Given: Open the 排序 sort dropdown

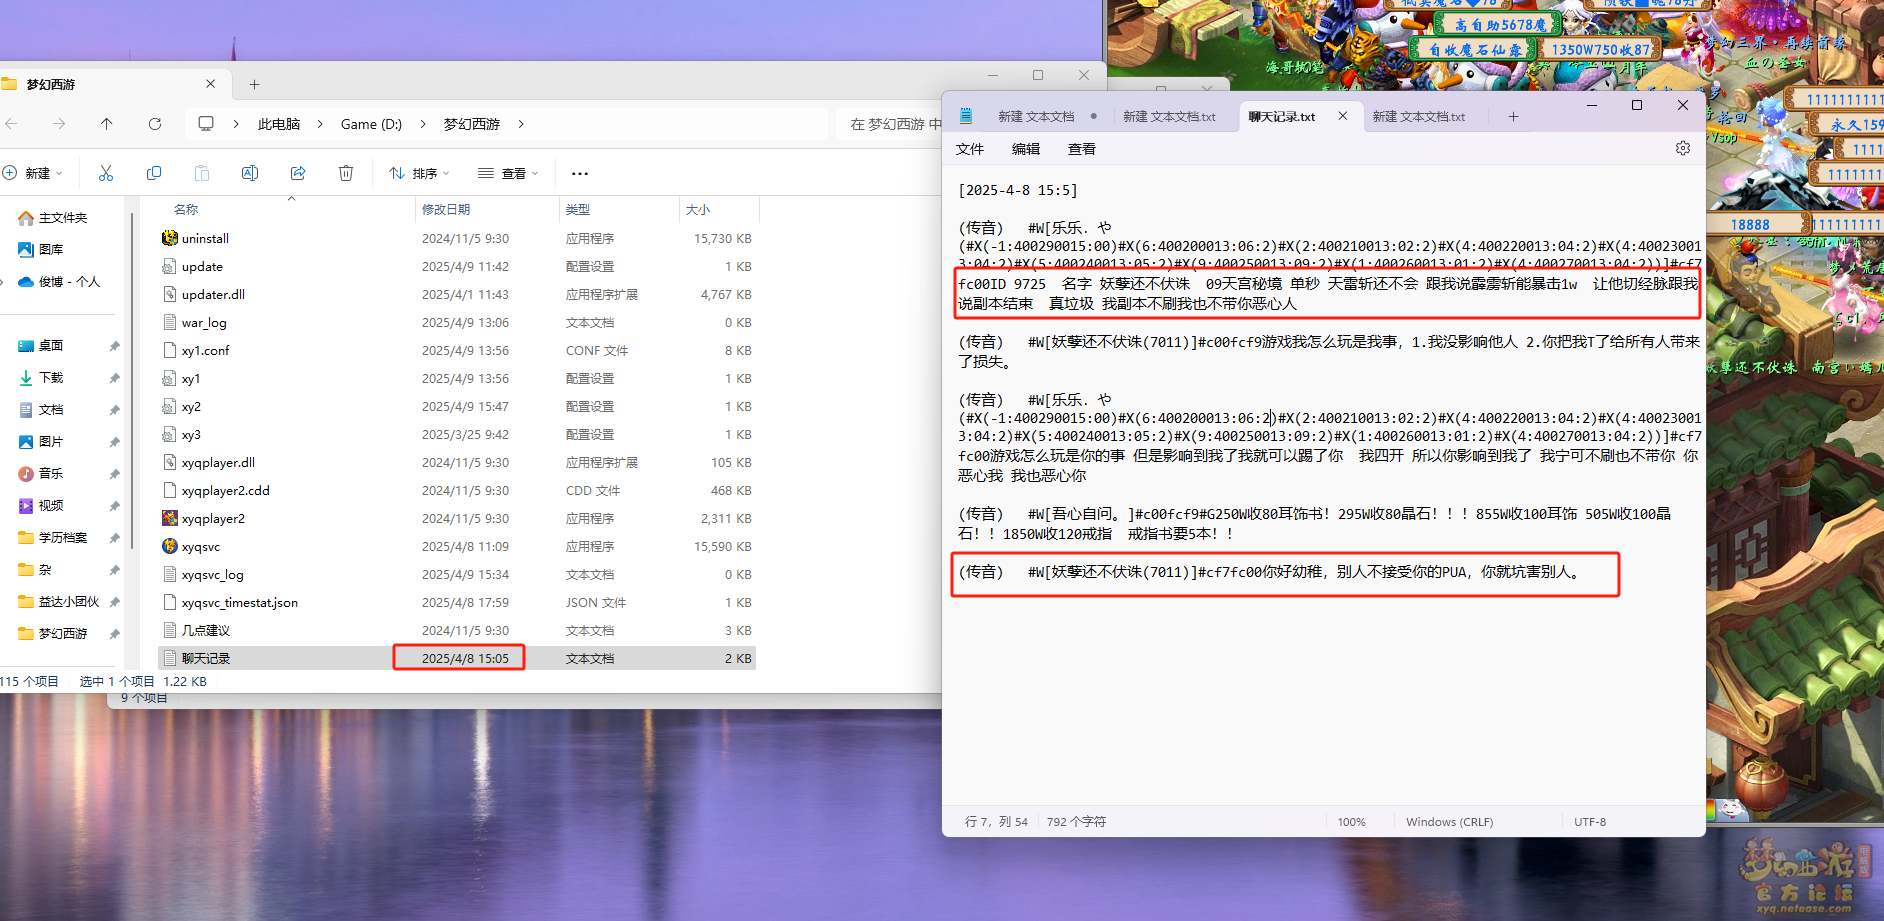Looking at the screenshot, I should point(420,173).
